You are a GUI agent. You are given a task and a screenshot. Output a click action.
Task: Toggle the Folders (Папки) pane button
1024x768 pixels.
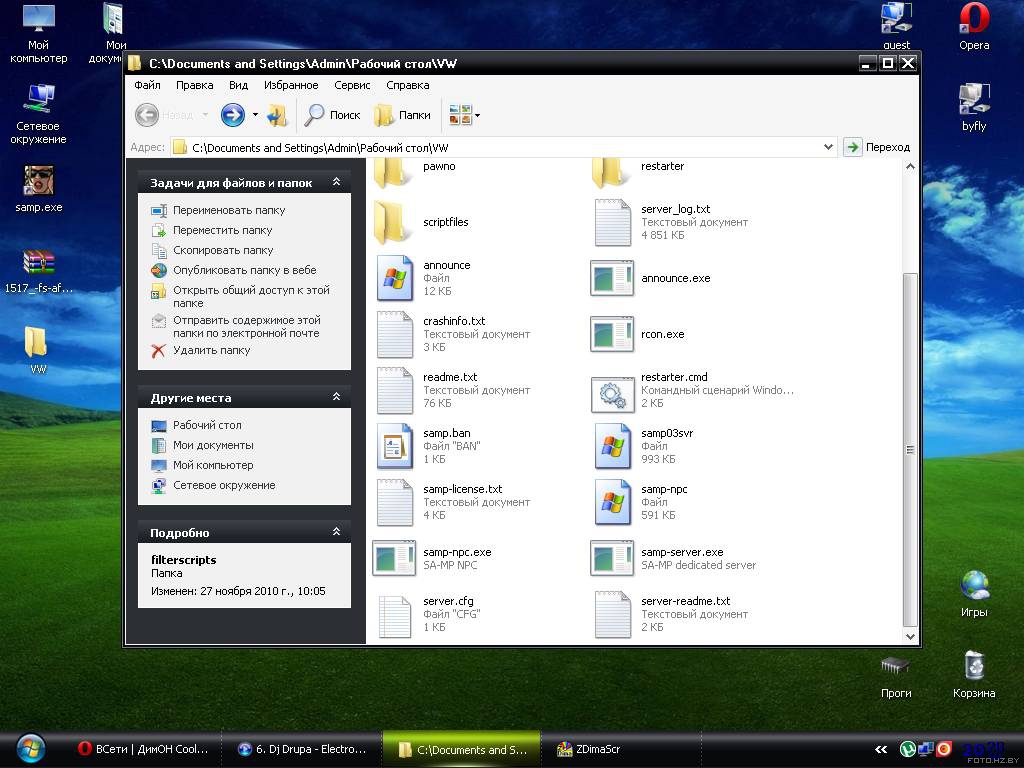402,115
